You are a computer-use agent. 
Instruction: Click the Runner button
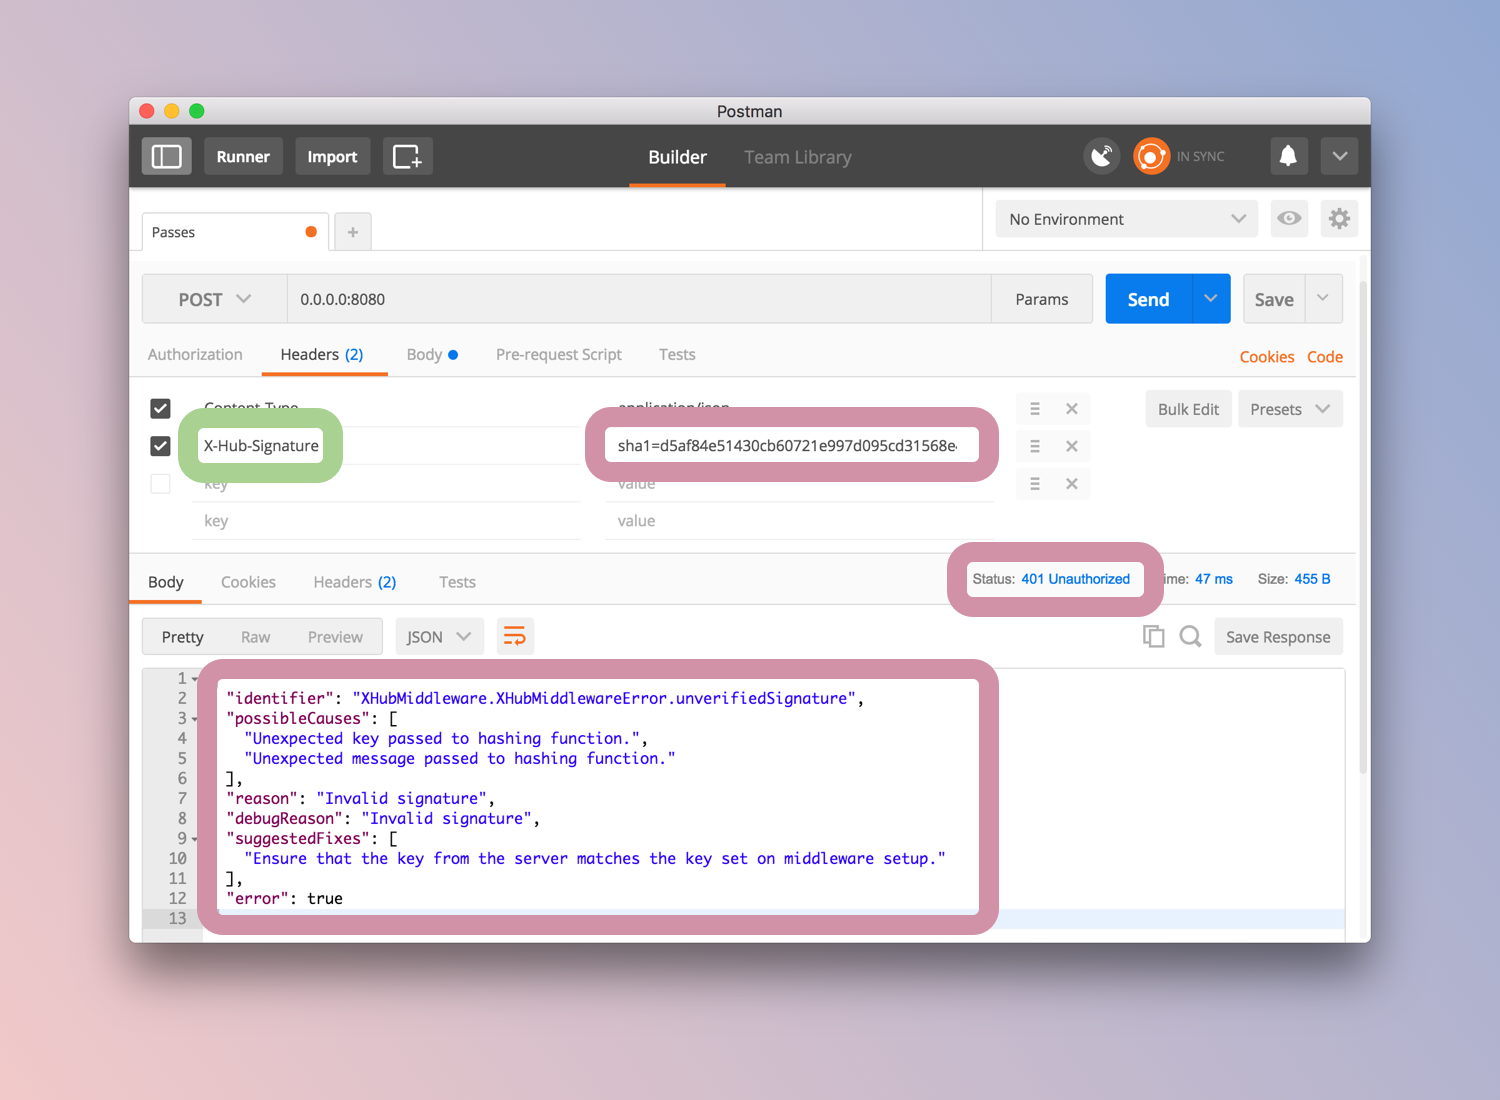click(x=243, y=157)
